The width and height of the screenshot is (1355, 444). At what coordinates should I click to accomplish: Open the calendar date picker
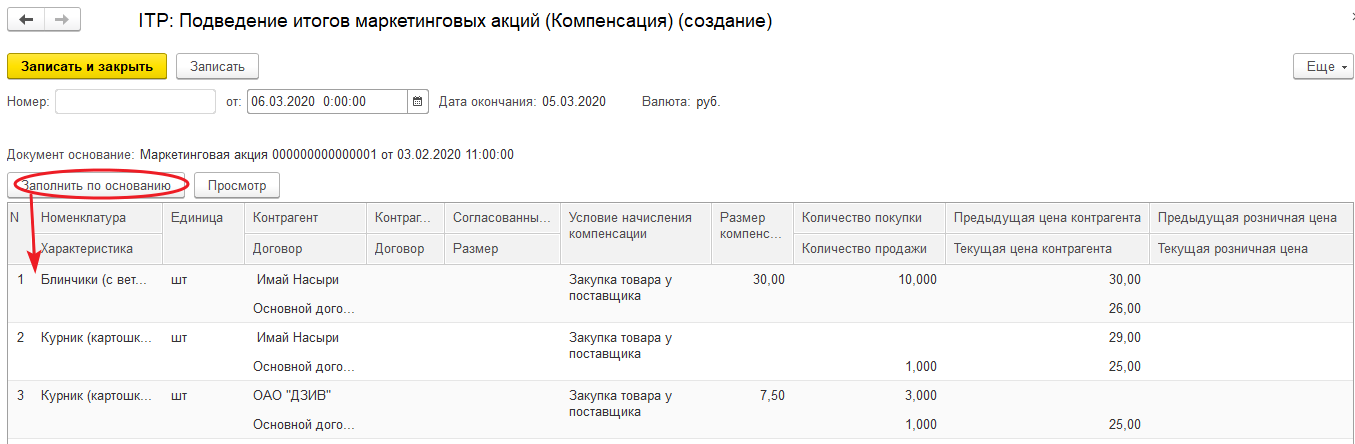click(x=418, y=102)
